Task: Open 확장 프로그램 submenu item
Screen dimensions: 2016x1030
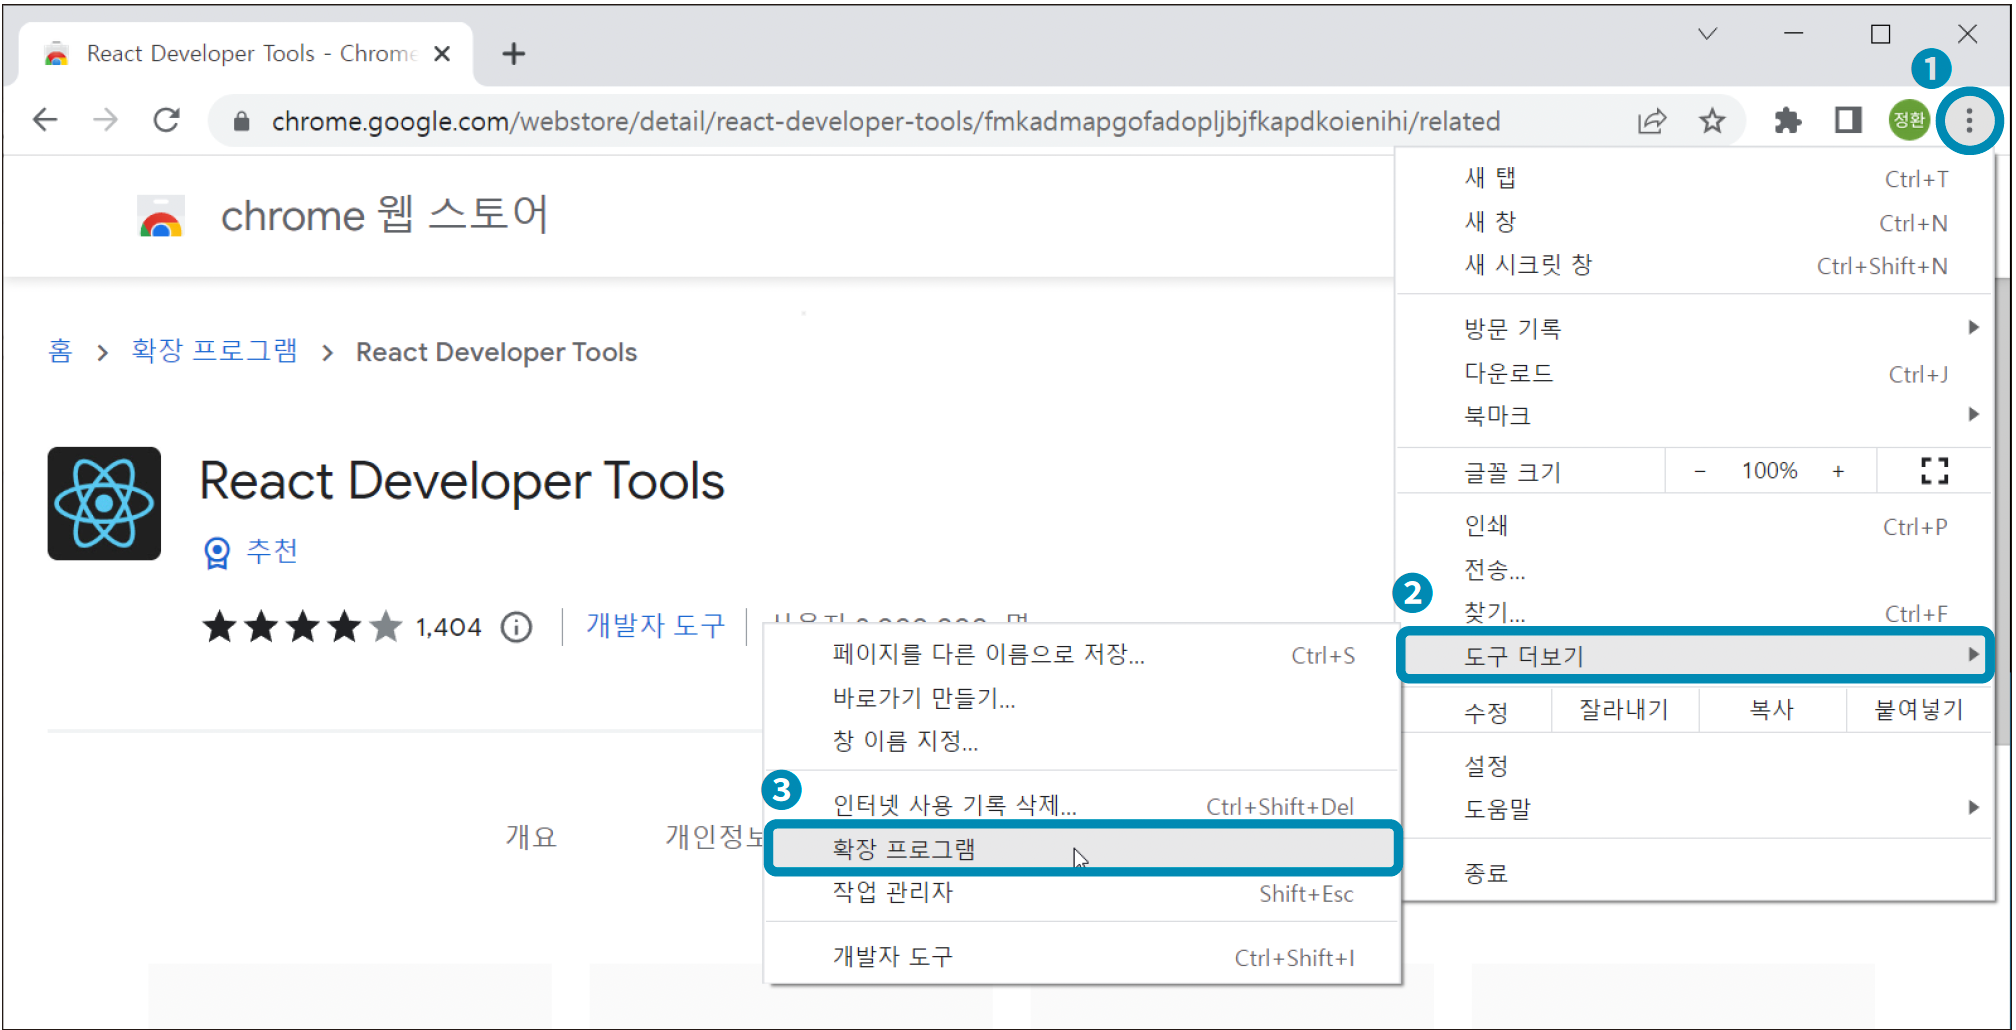Action: pyautogui.click(x=1082, y=849)
